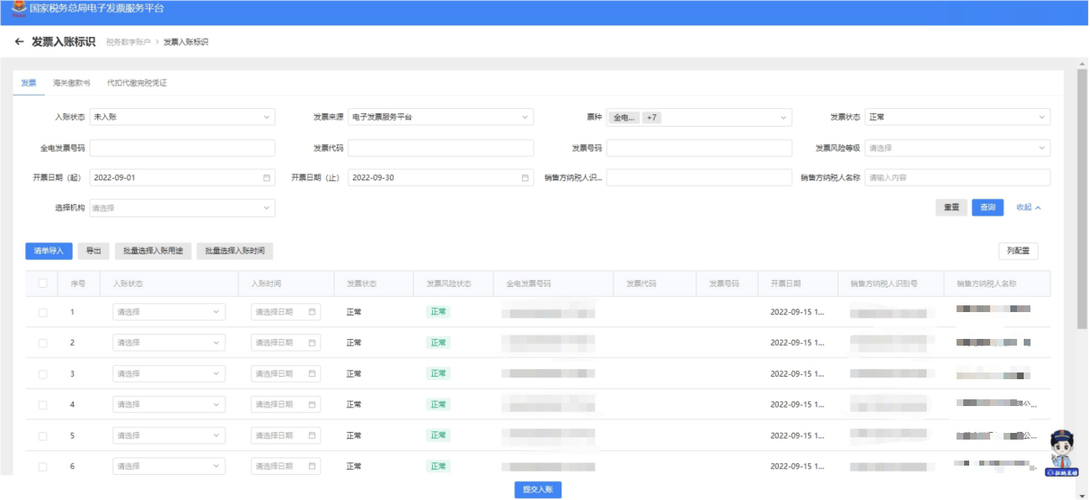Open calendar icon in row 5 入账时间
The width and height of the screenshot is (1090, 500).
point(312,435)
